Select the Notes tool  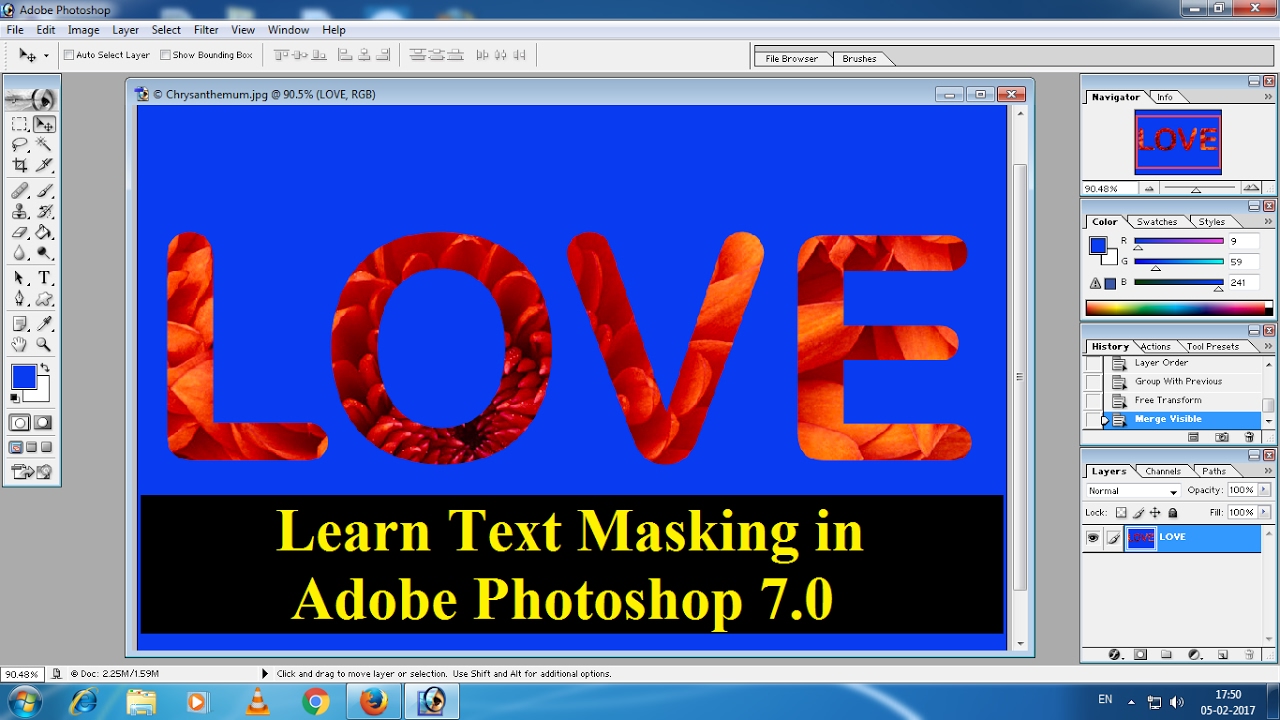[x=20, y=324]
